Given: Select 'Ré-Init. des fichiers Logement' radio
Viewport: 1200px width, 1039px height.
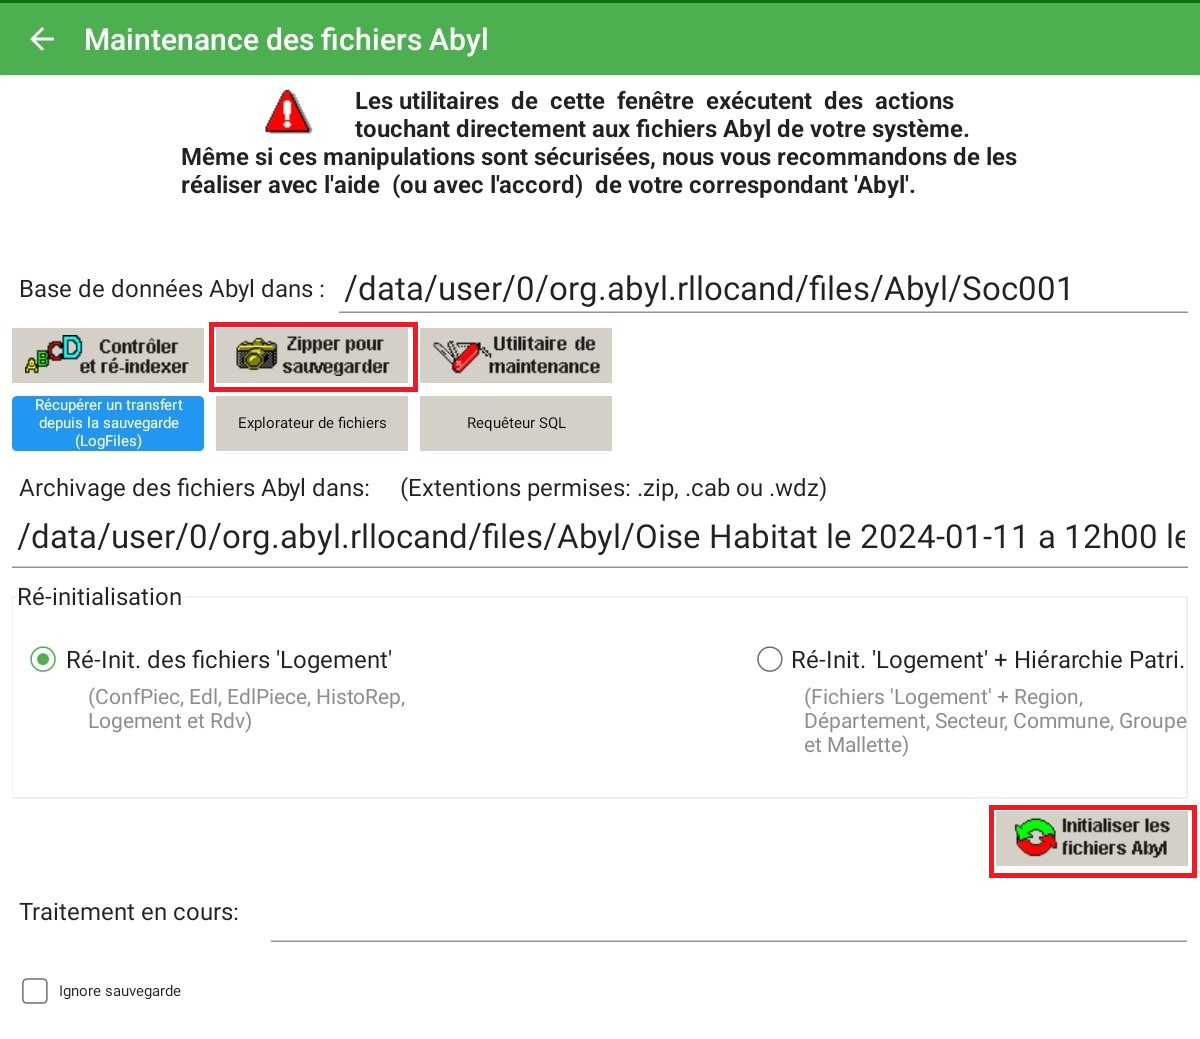Looking at the screenshot, I should pyautogui.click(x=43, y=660).
